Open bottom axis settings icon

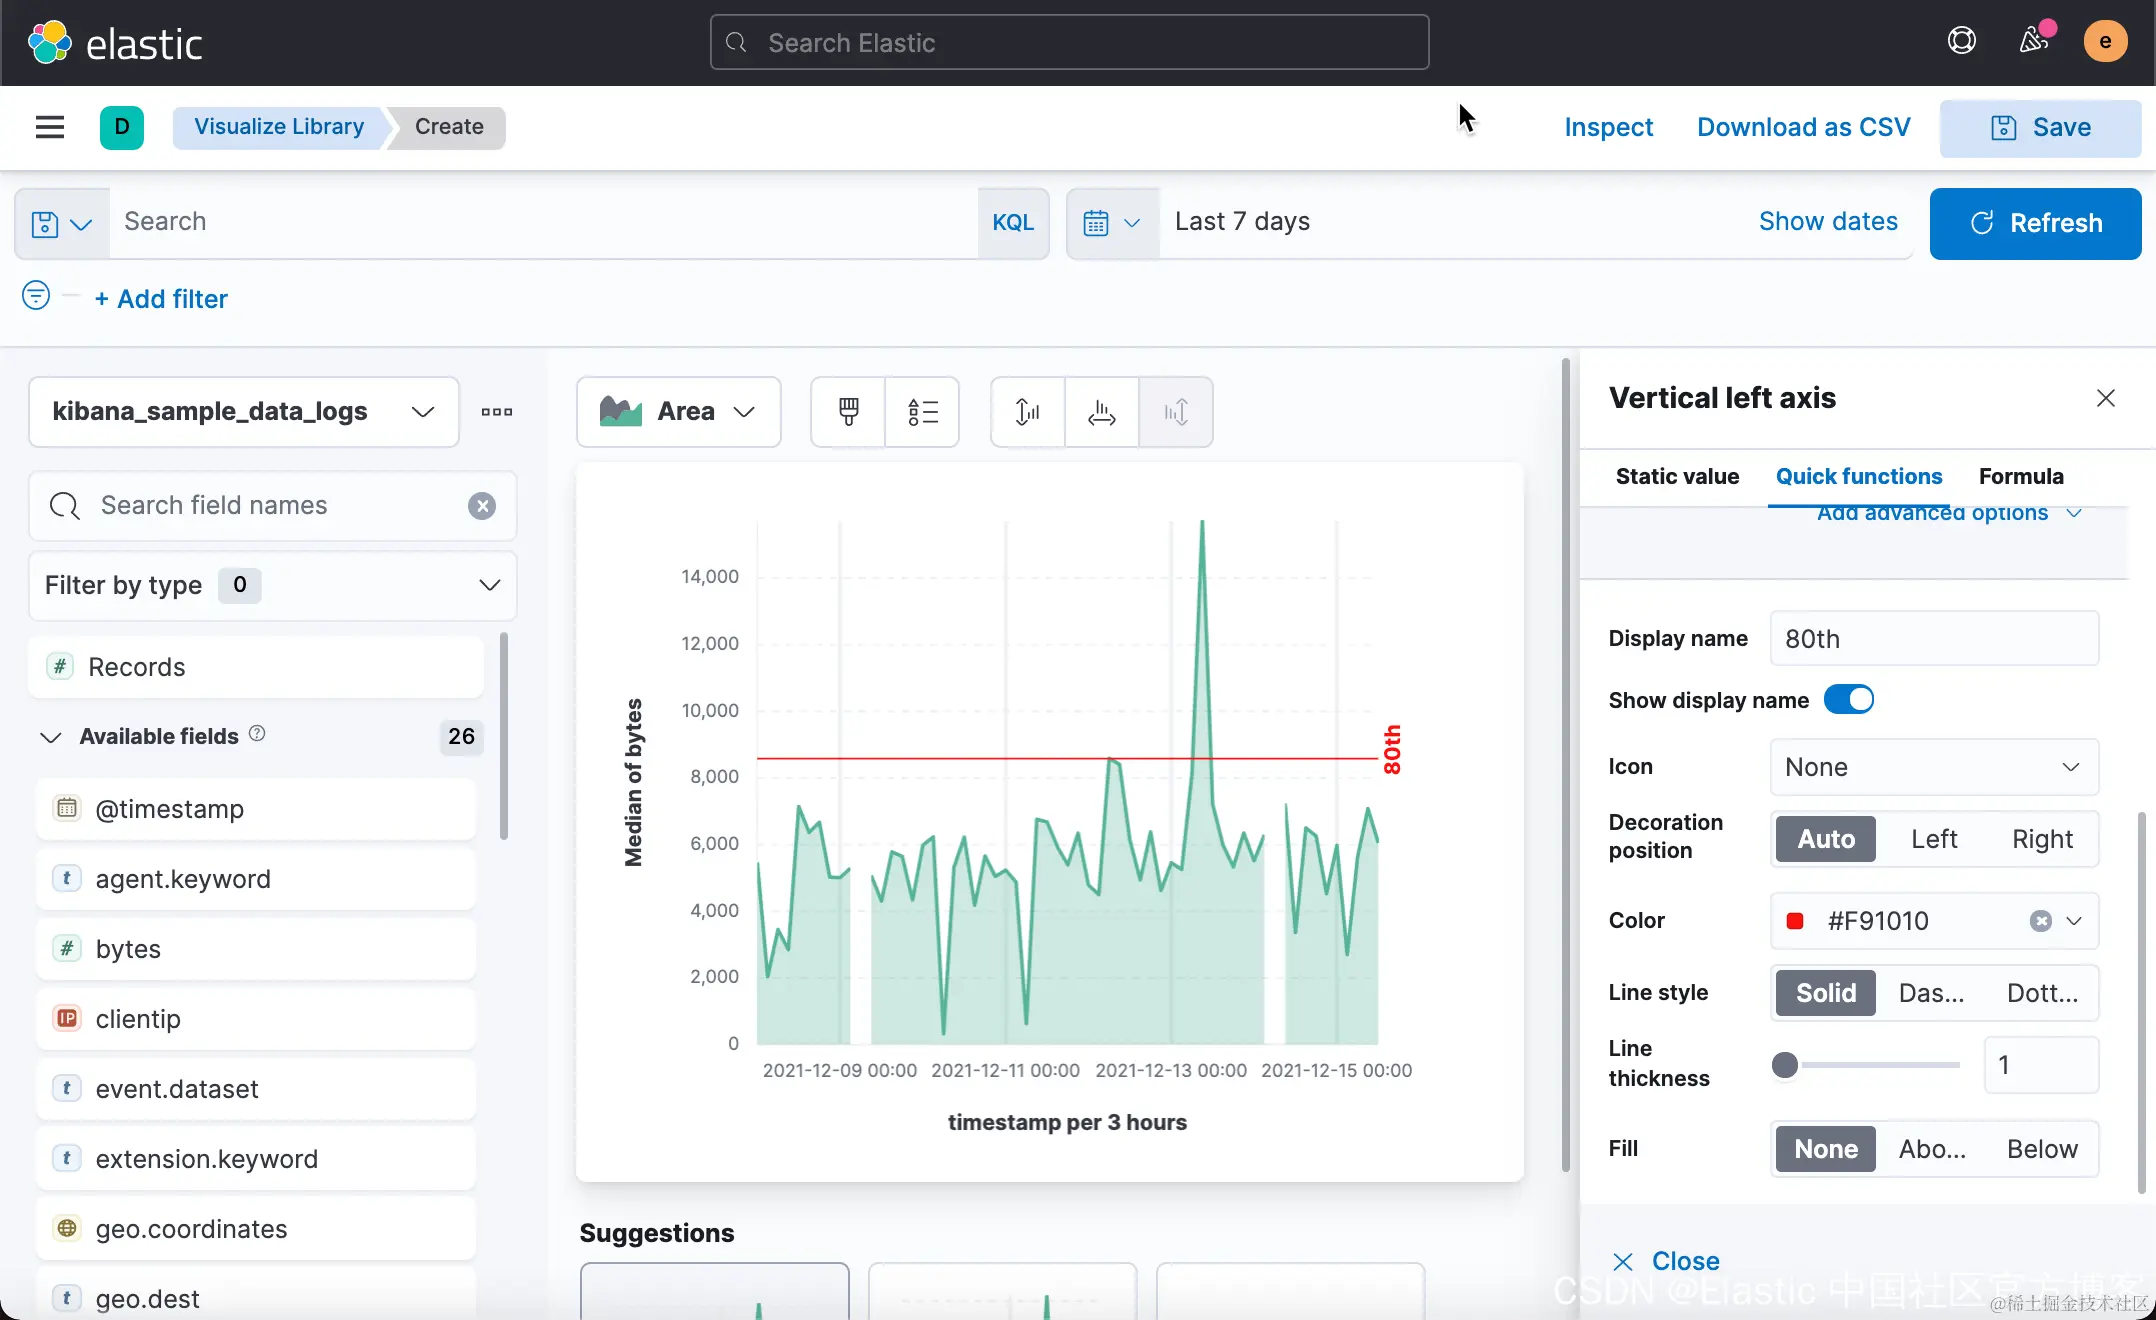(1101, 412)
